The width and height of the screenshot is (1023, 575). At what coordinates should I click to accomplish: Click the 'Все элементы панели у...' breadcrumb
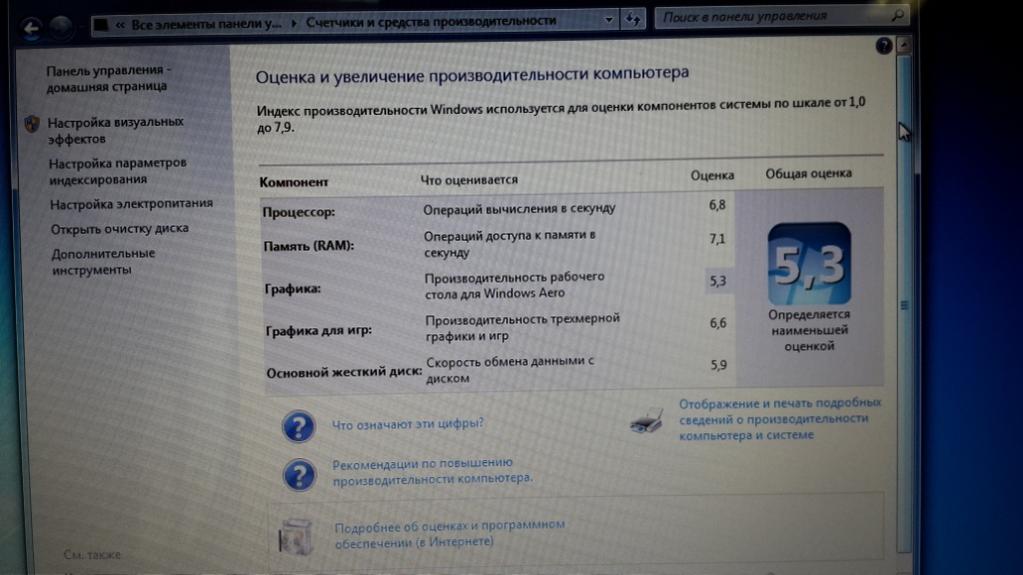(x=206, y=25)
